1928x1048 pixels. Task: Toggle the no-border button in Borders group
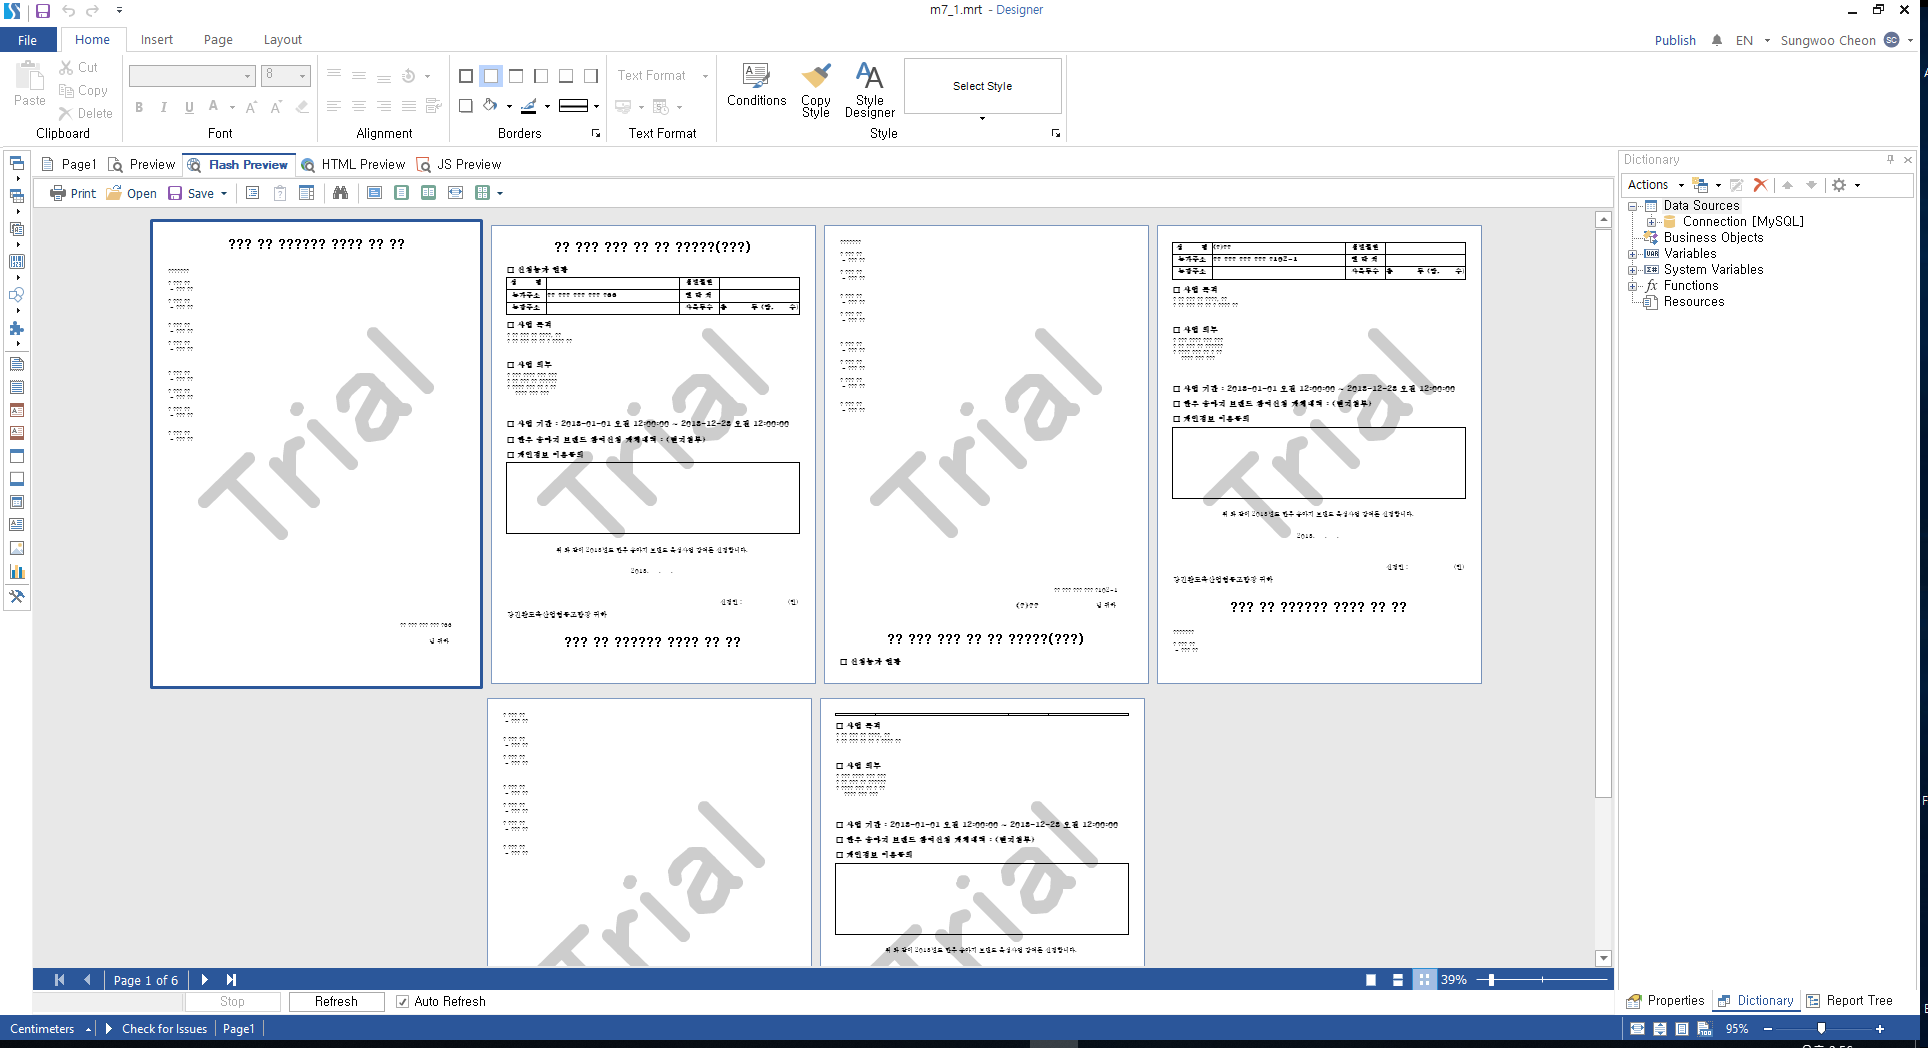point(491,76)
